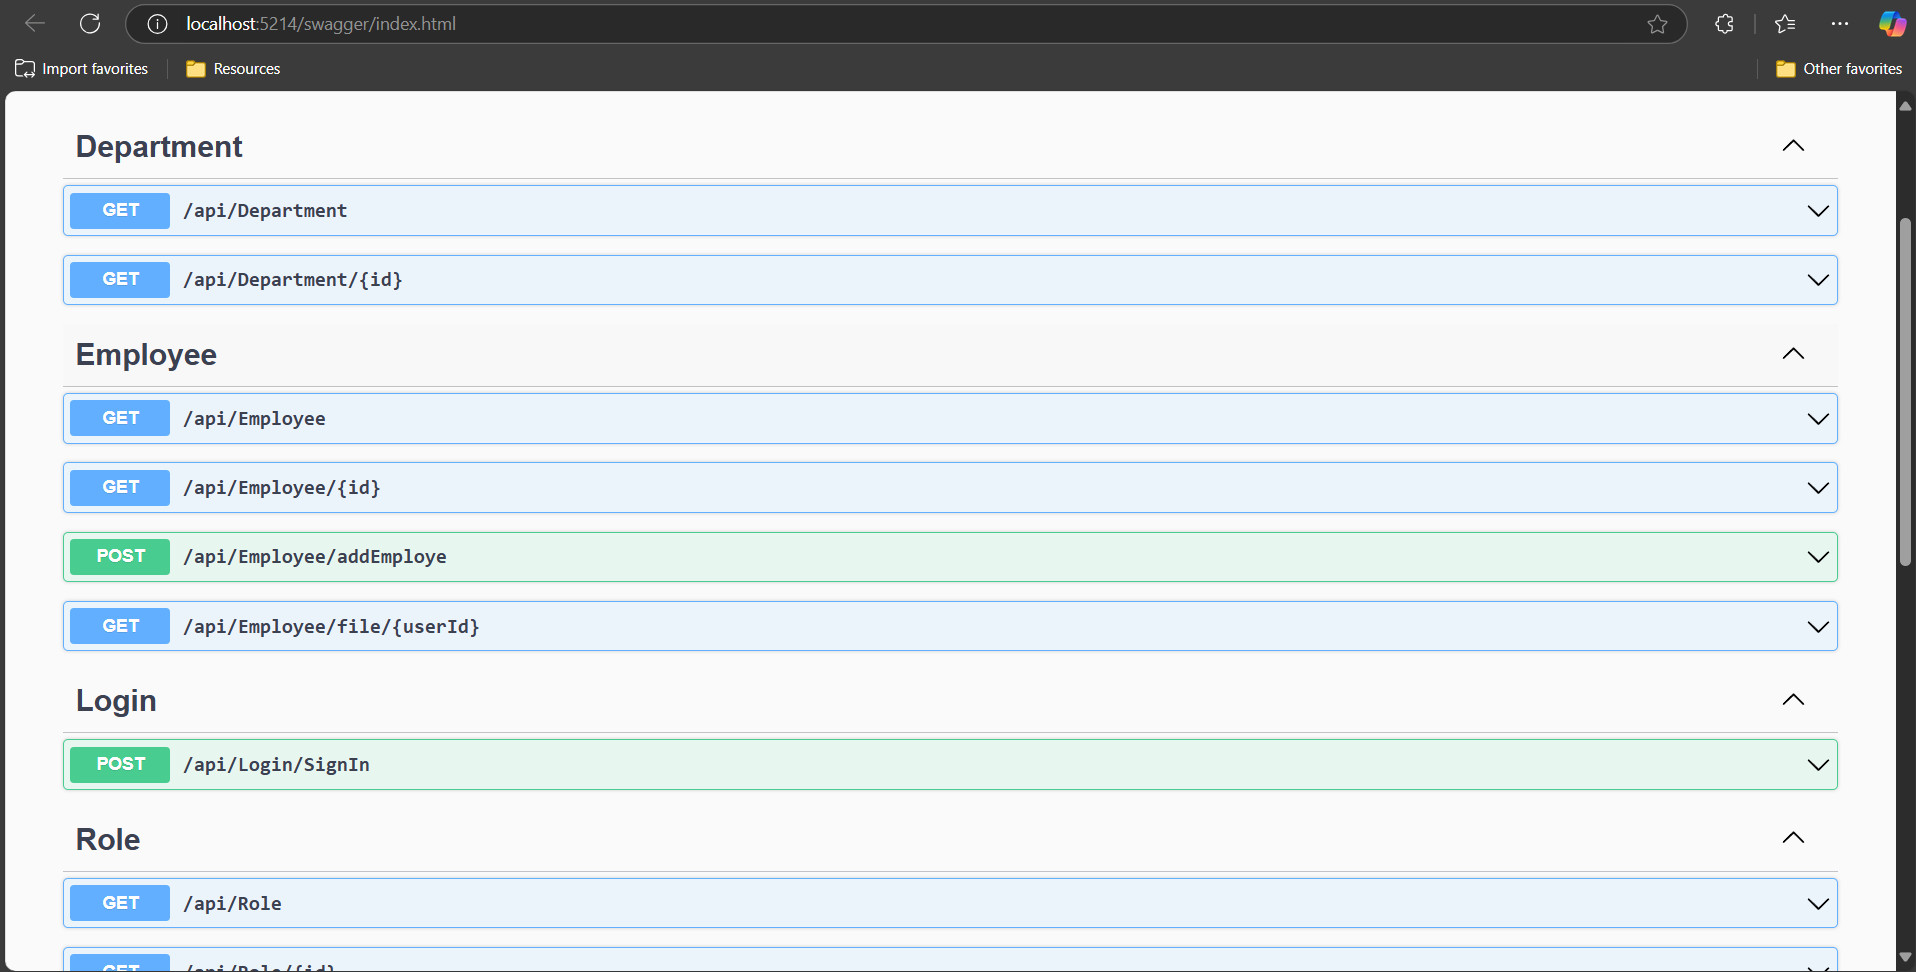Click the /api/Login/SignIn path text

coord(276,765)
